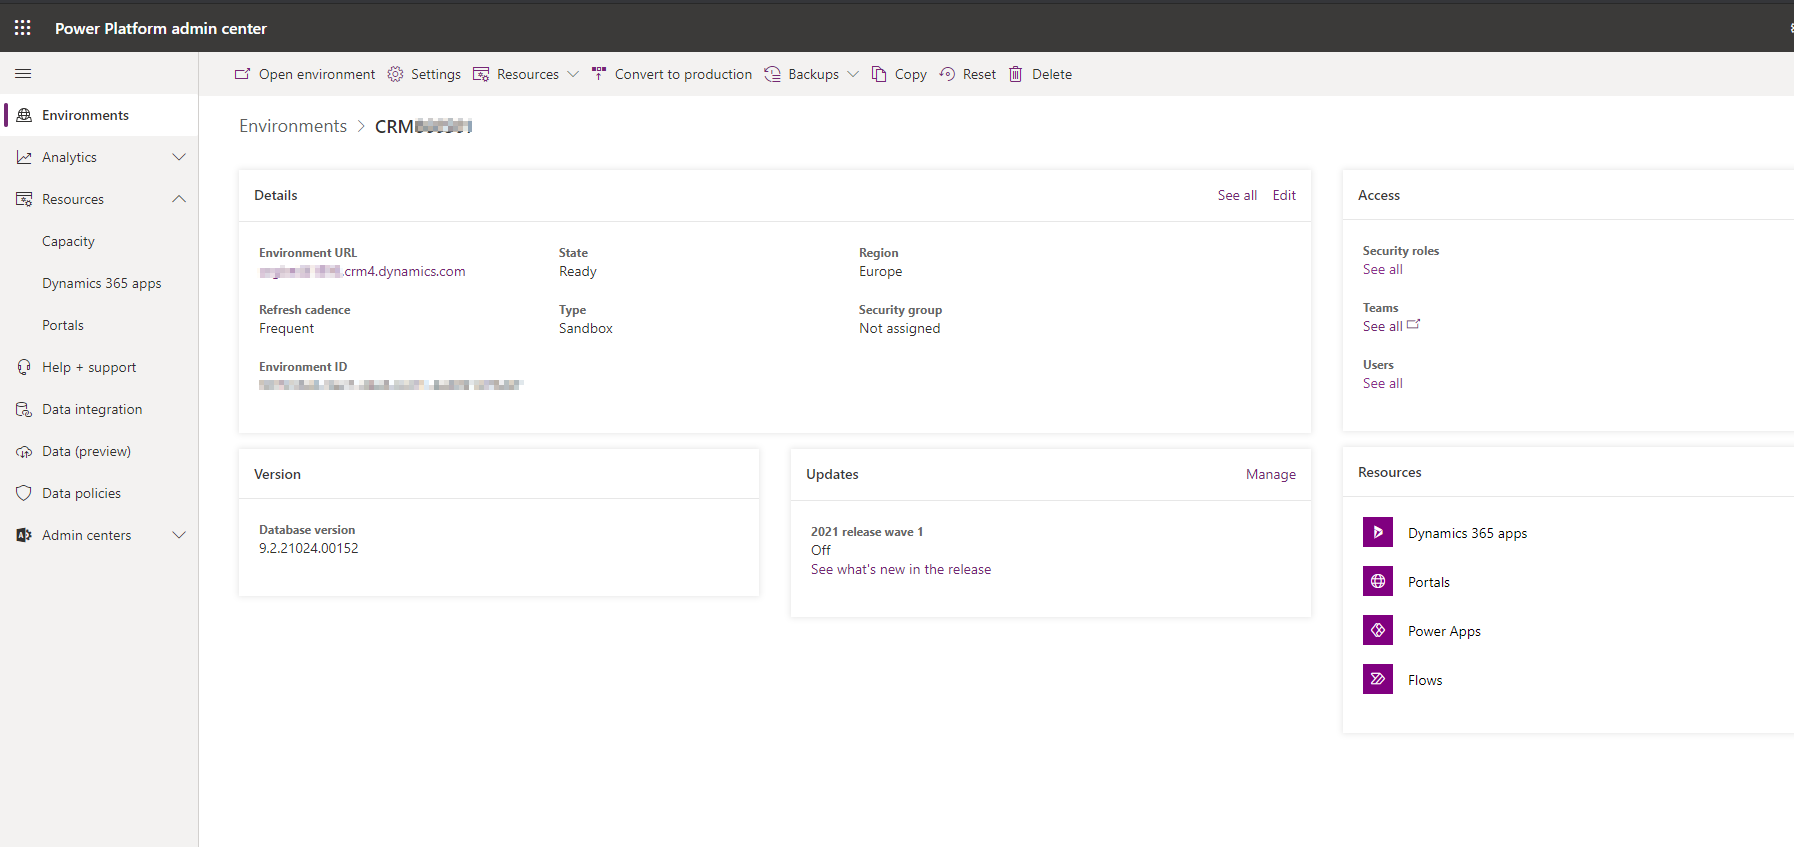The width and height of the screenshot is (1794, 847).
Task: Click the blurred Environment ID value
Action: click(391, 385)
